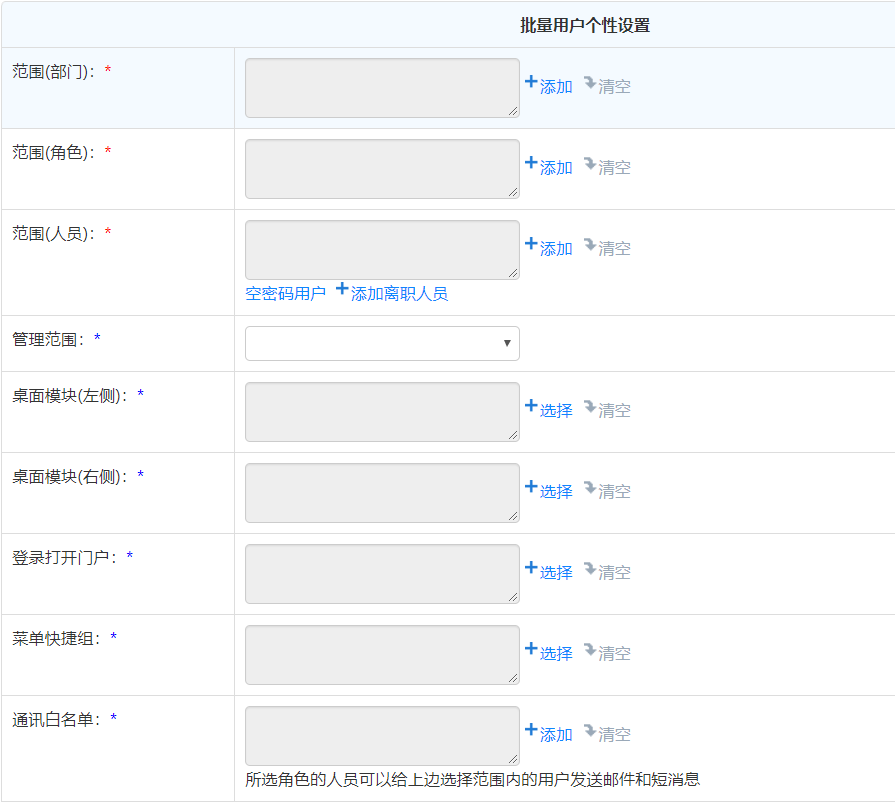
Task: Click the 清空 arrow icon for 范围(人员)
Action: (x=590, y=244)
